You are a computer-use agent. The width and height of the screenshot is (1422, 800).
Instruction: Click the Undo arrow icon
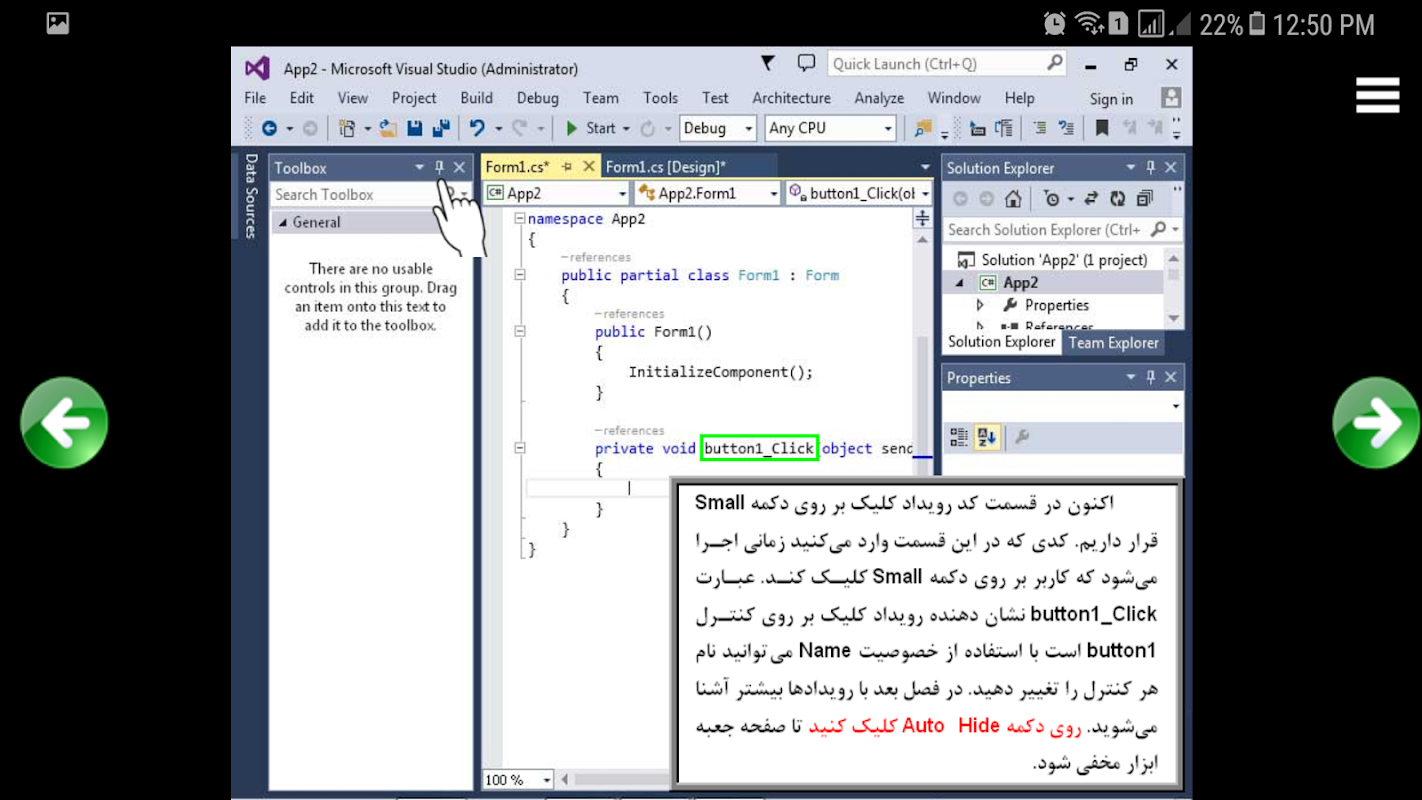(477, 128)
